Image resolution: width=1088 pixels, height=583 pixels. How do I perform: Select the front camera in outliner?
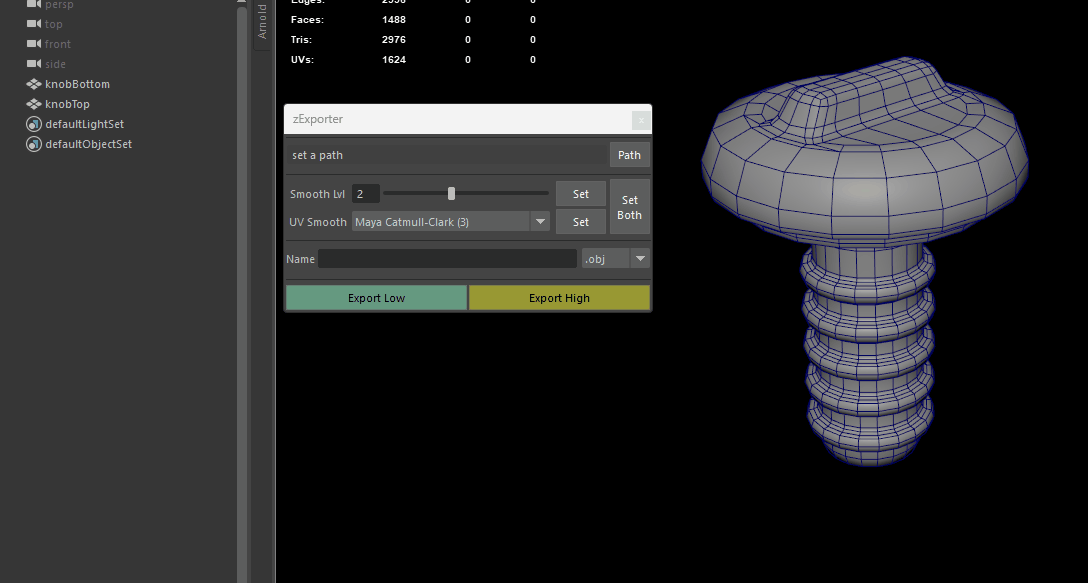coord(58,44)
